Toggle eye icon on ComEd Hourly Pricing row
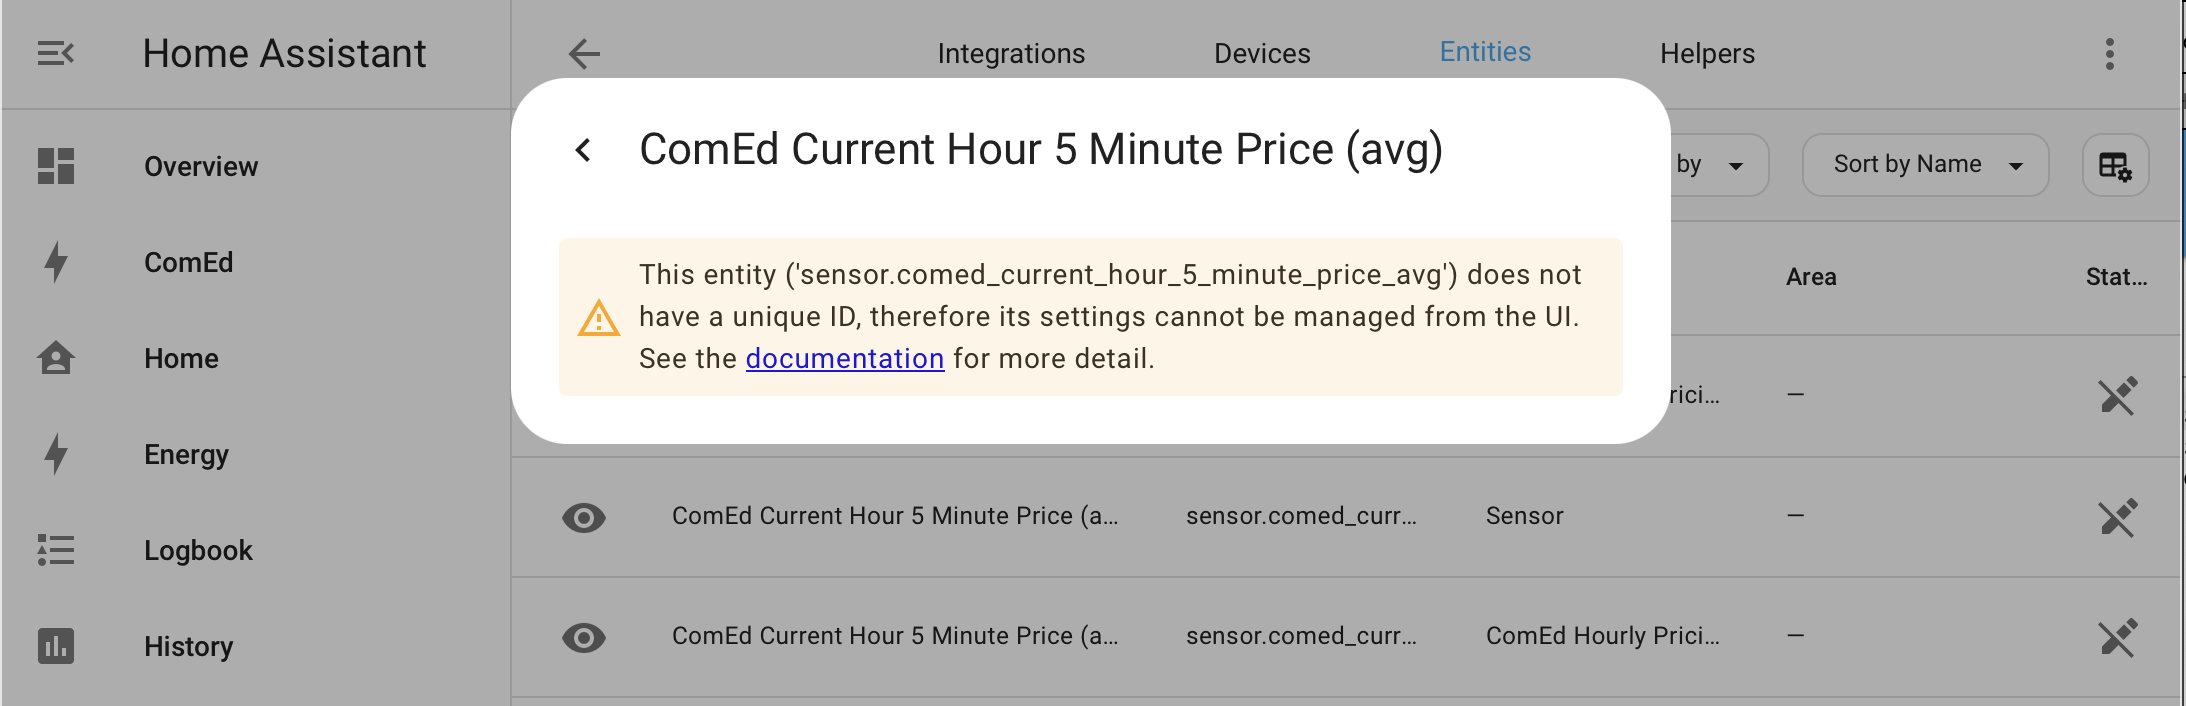2186x706 pixels. (584, 636)
